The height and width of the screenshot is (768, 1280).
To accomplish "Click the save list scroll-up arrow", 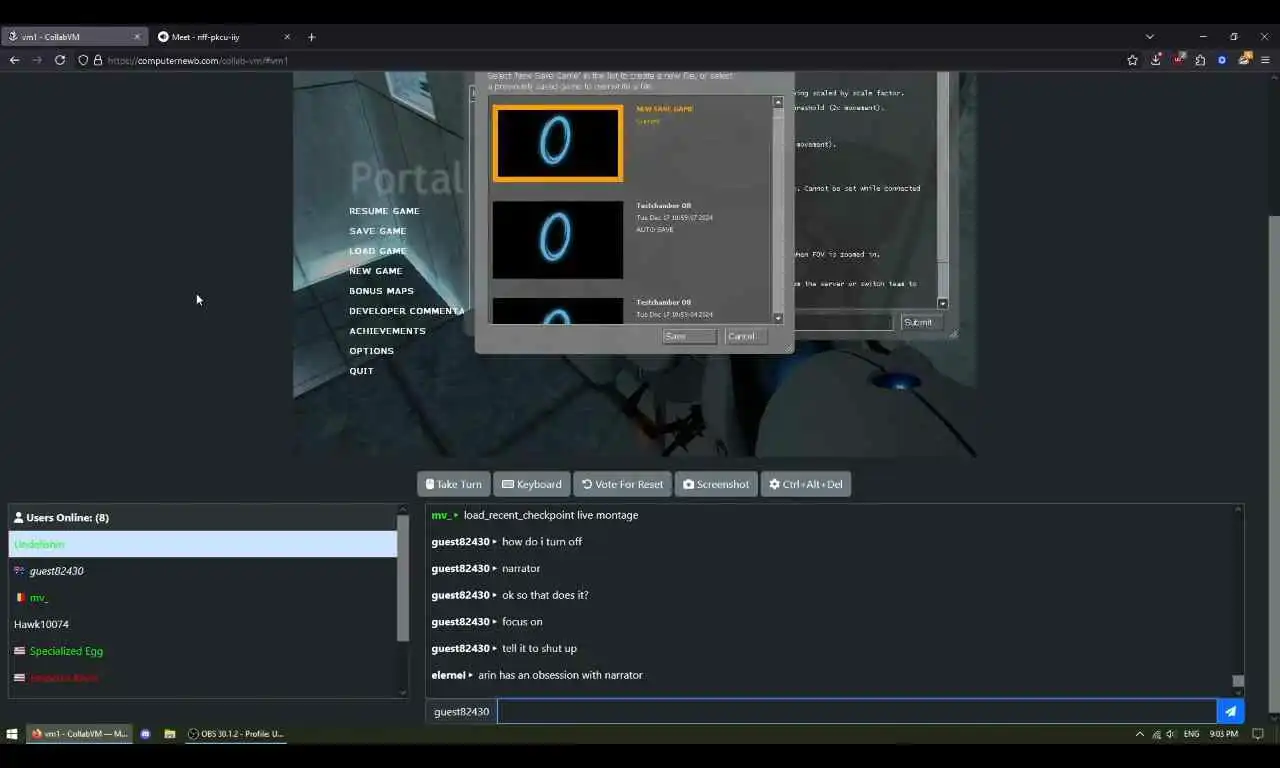I will click(778, 102).
